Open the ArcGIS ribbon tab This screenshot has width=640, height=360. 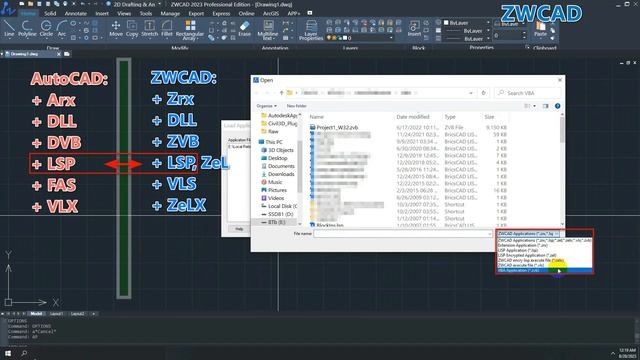click(x=271, y=13)
